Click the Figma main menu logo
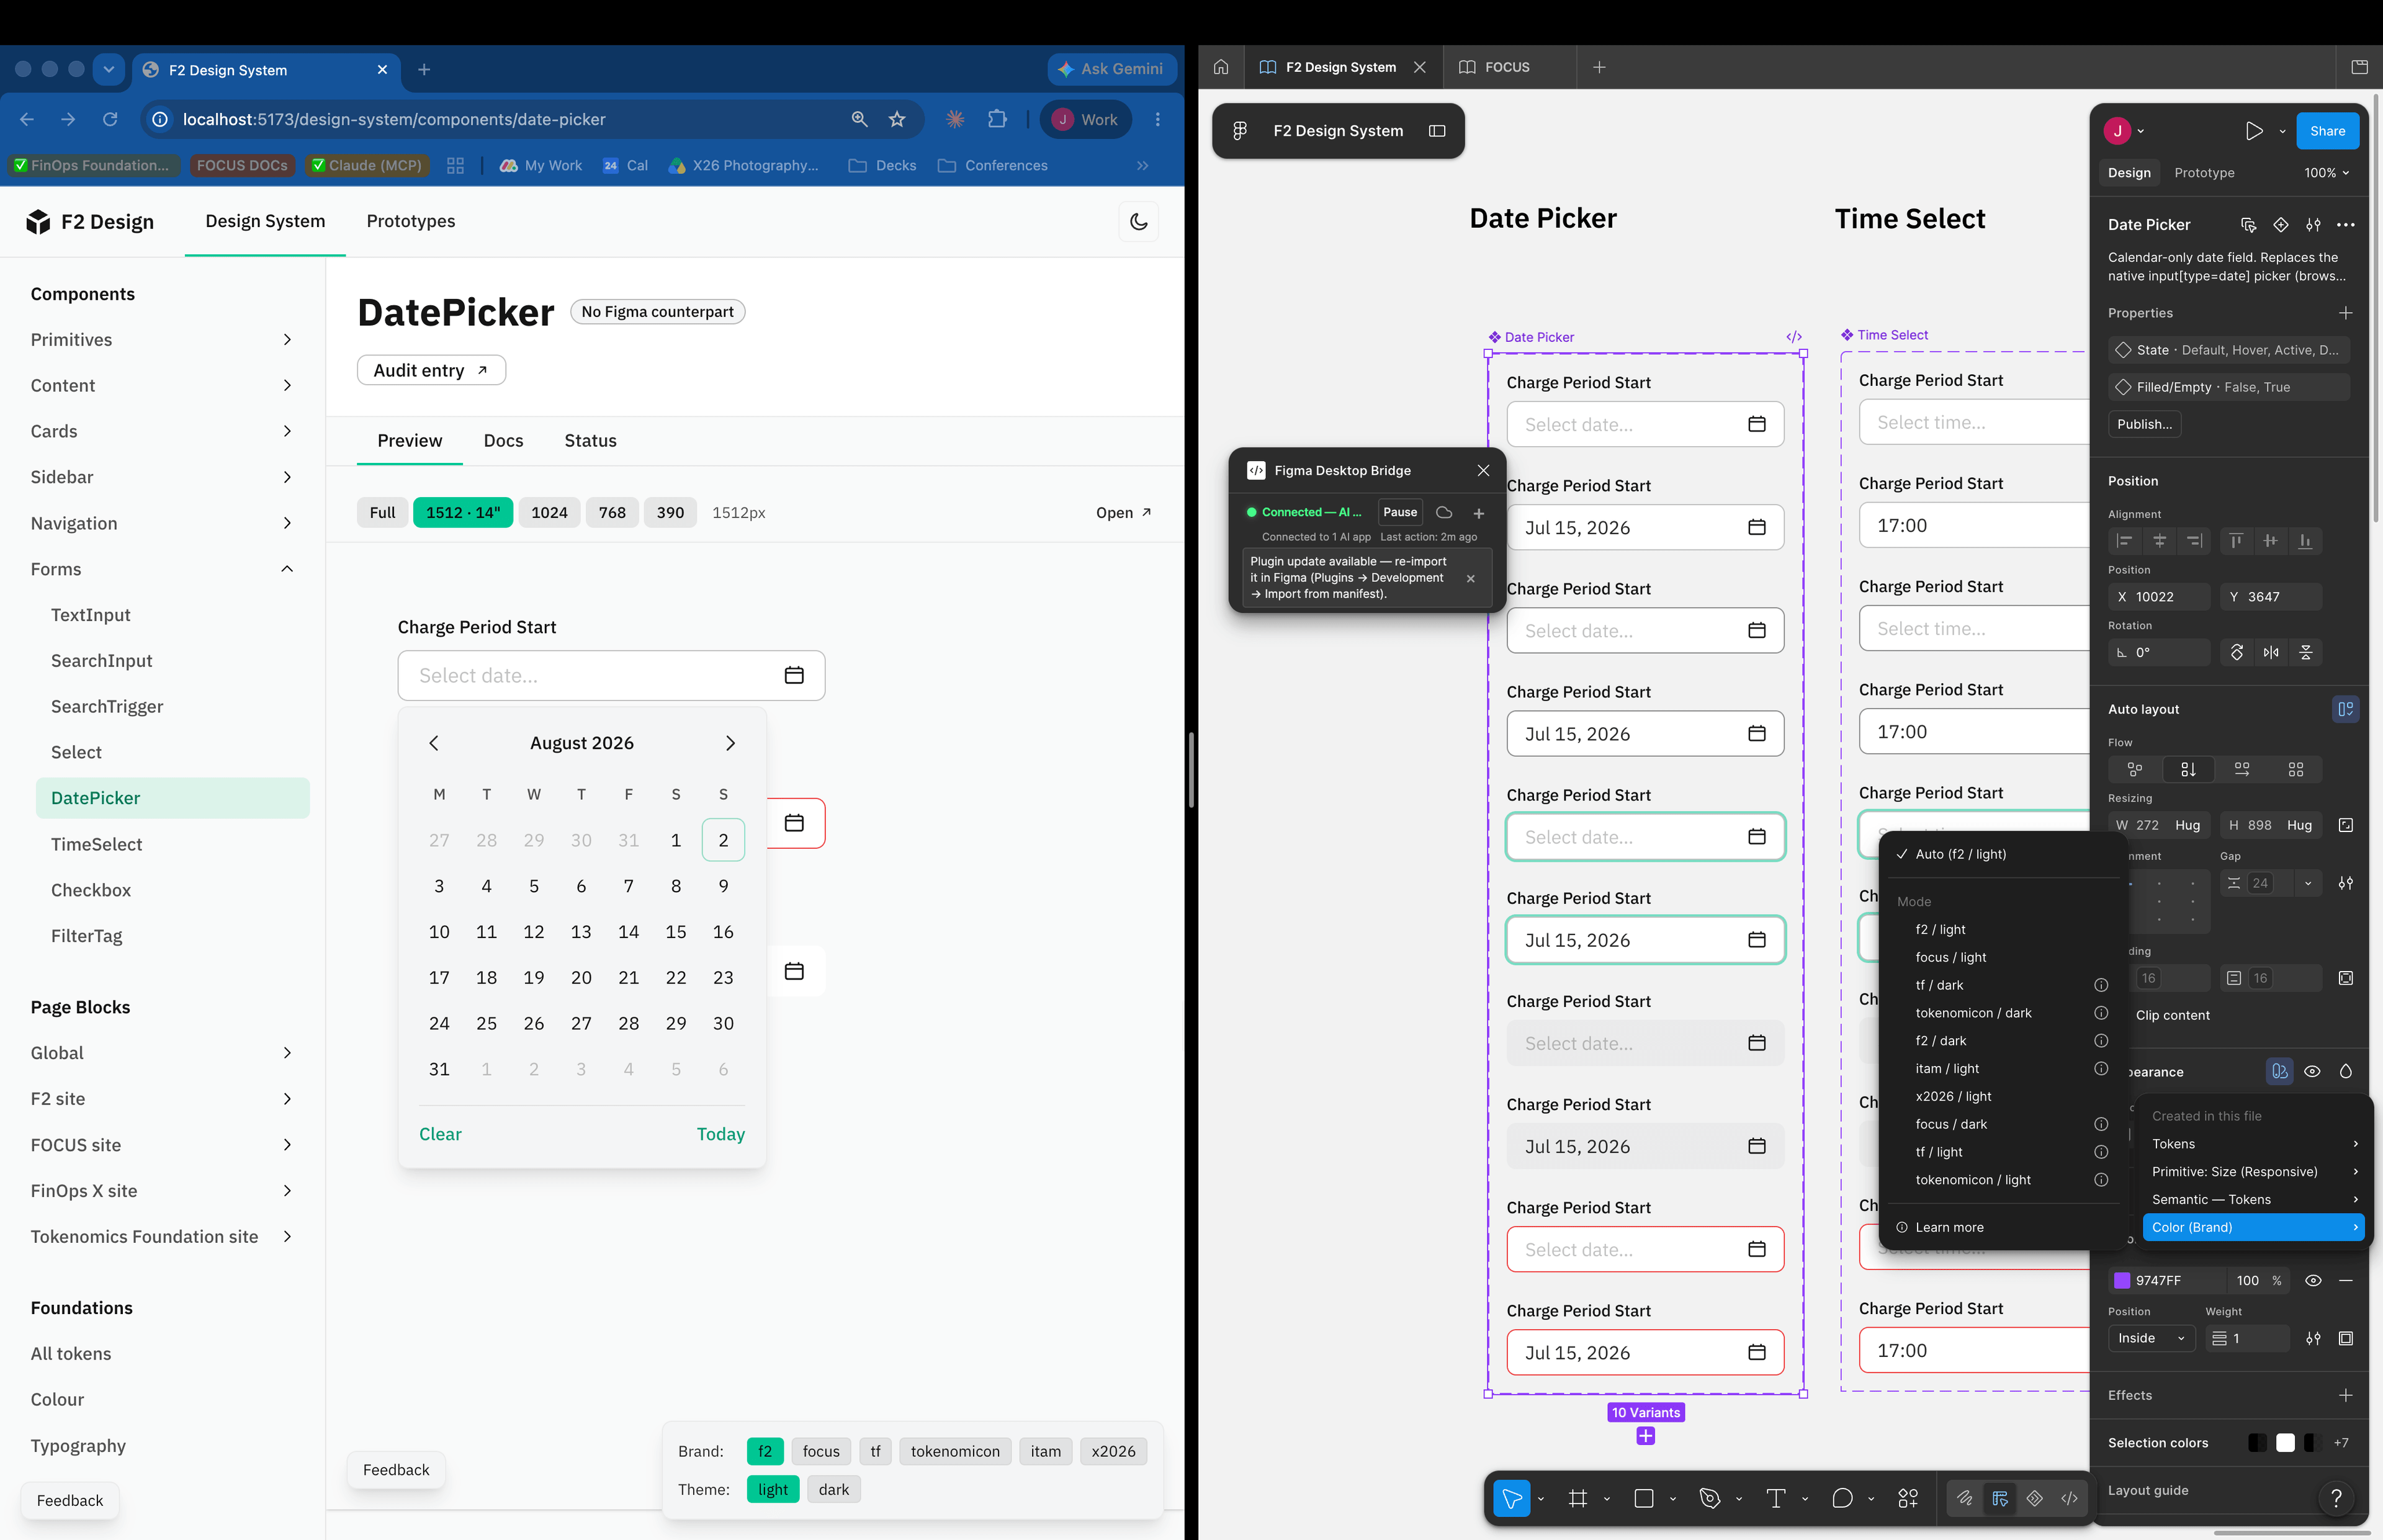This screenshot has width=2383, height=1540. point(1240,131)
